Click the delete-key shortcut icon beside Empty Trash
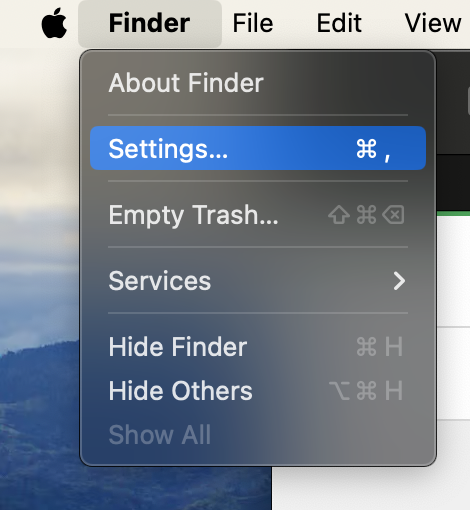 pos(393,215)
